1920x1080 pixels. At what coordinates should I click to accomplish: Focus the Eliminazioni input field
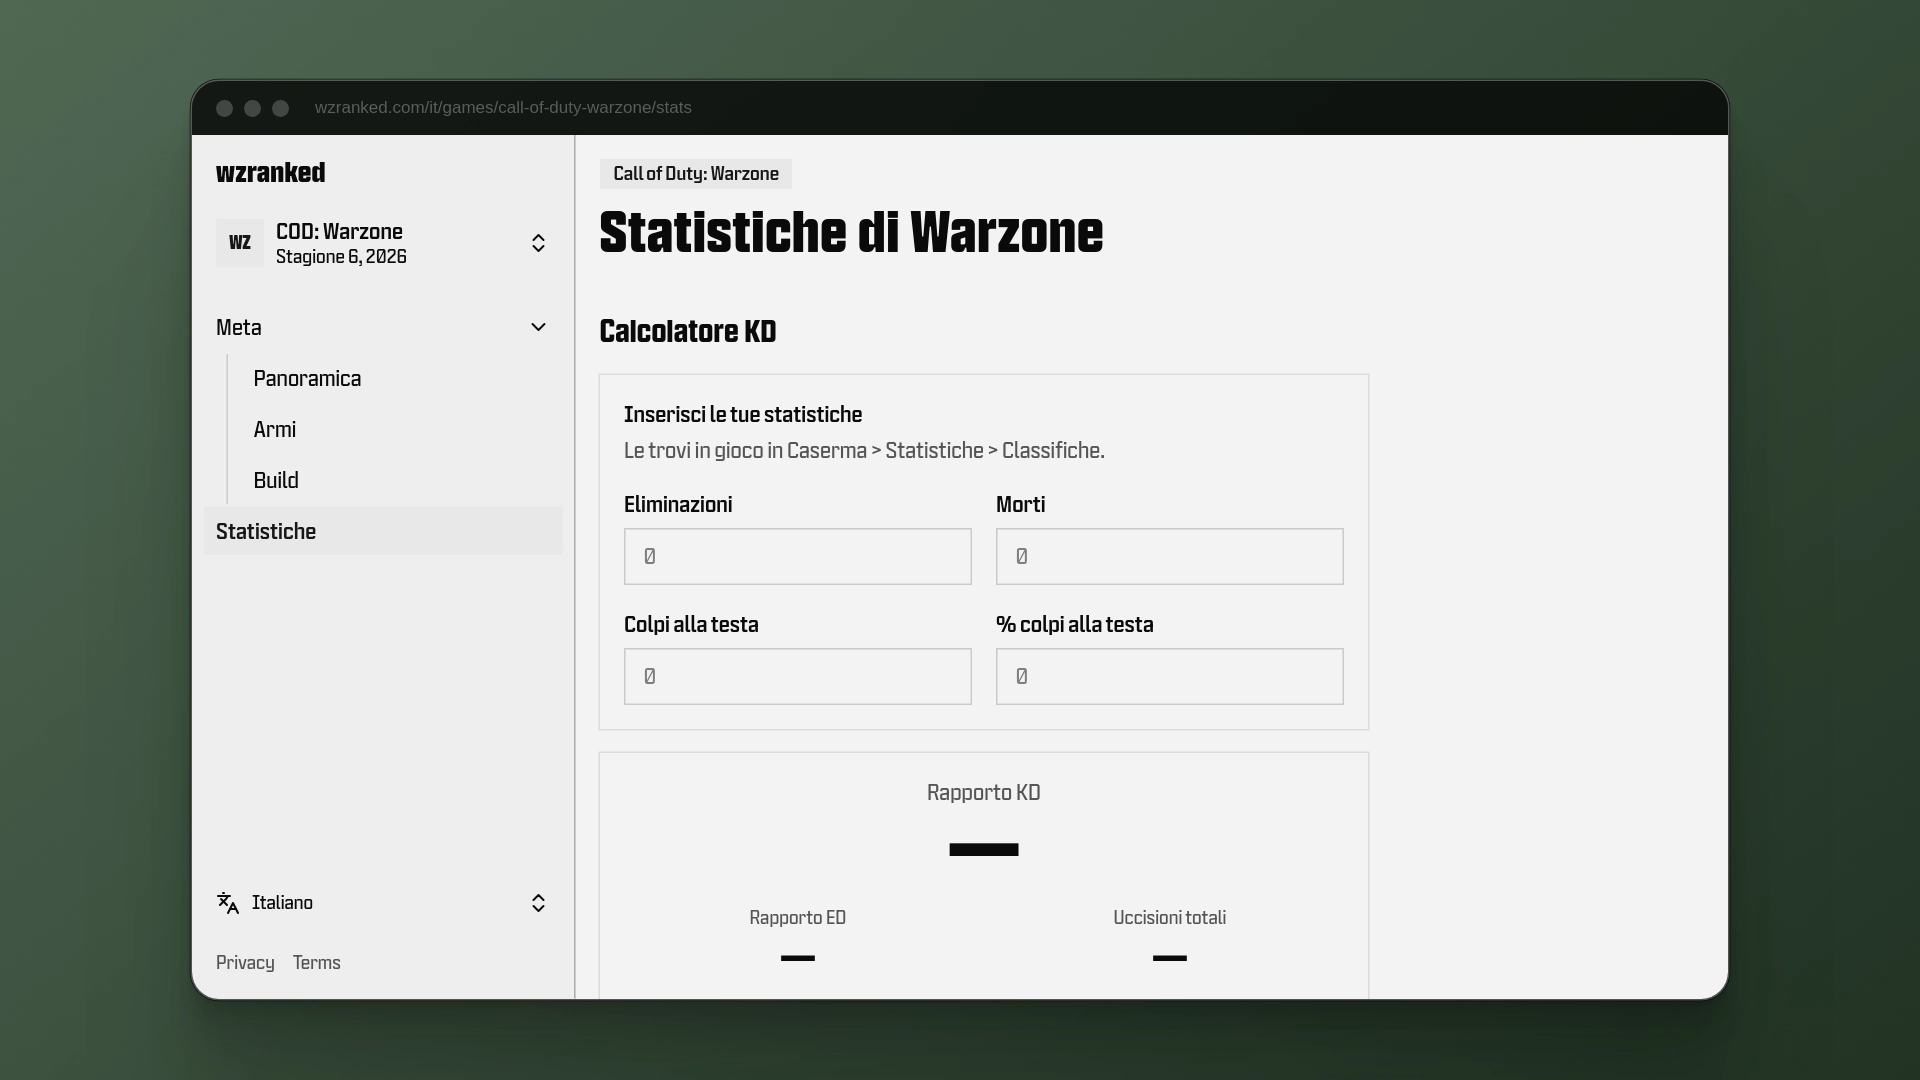point(798,557)
